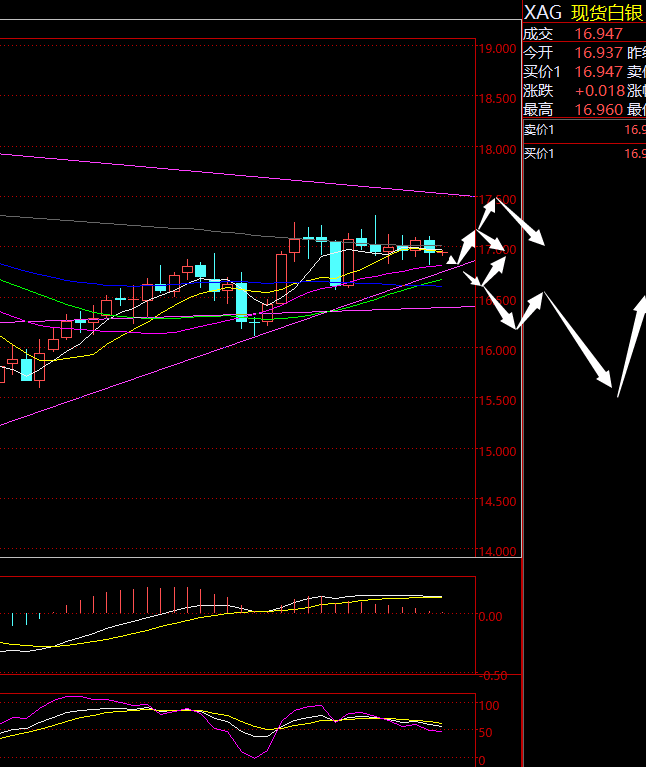This screenshot has height=767, width=646.
Task: Click the 50 level on the oscillator axis
Action: pos(485,733)
